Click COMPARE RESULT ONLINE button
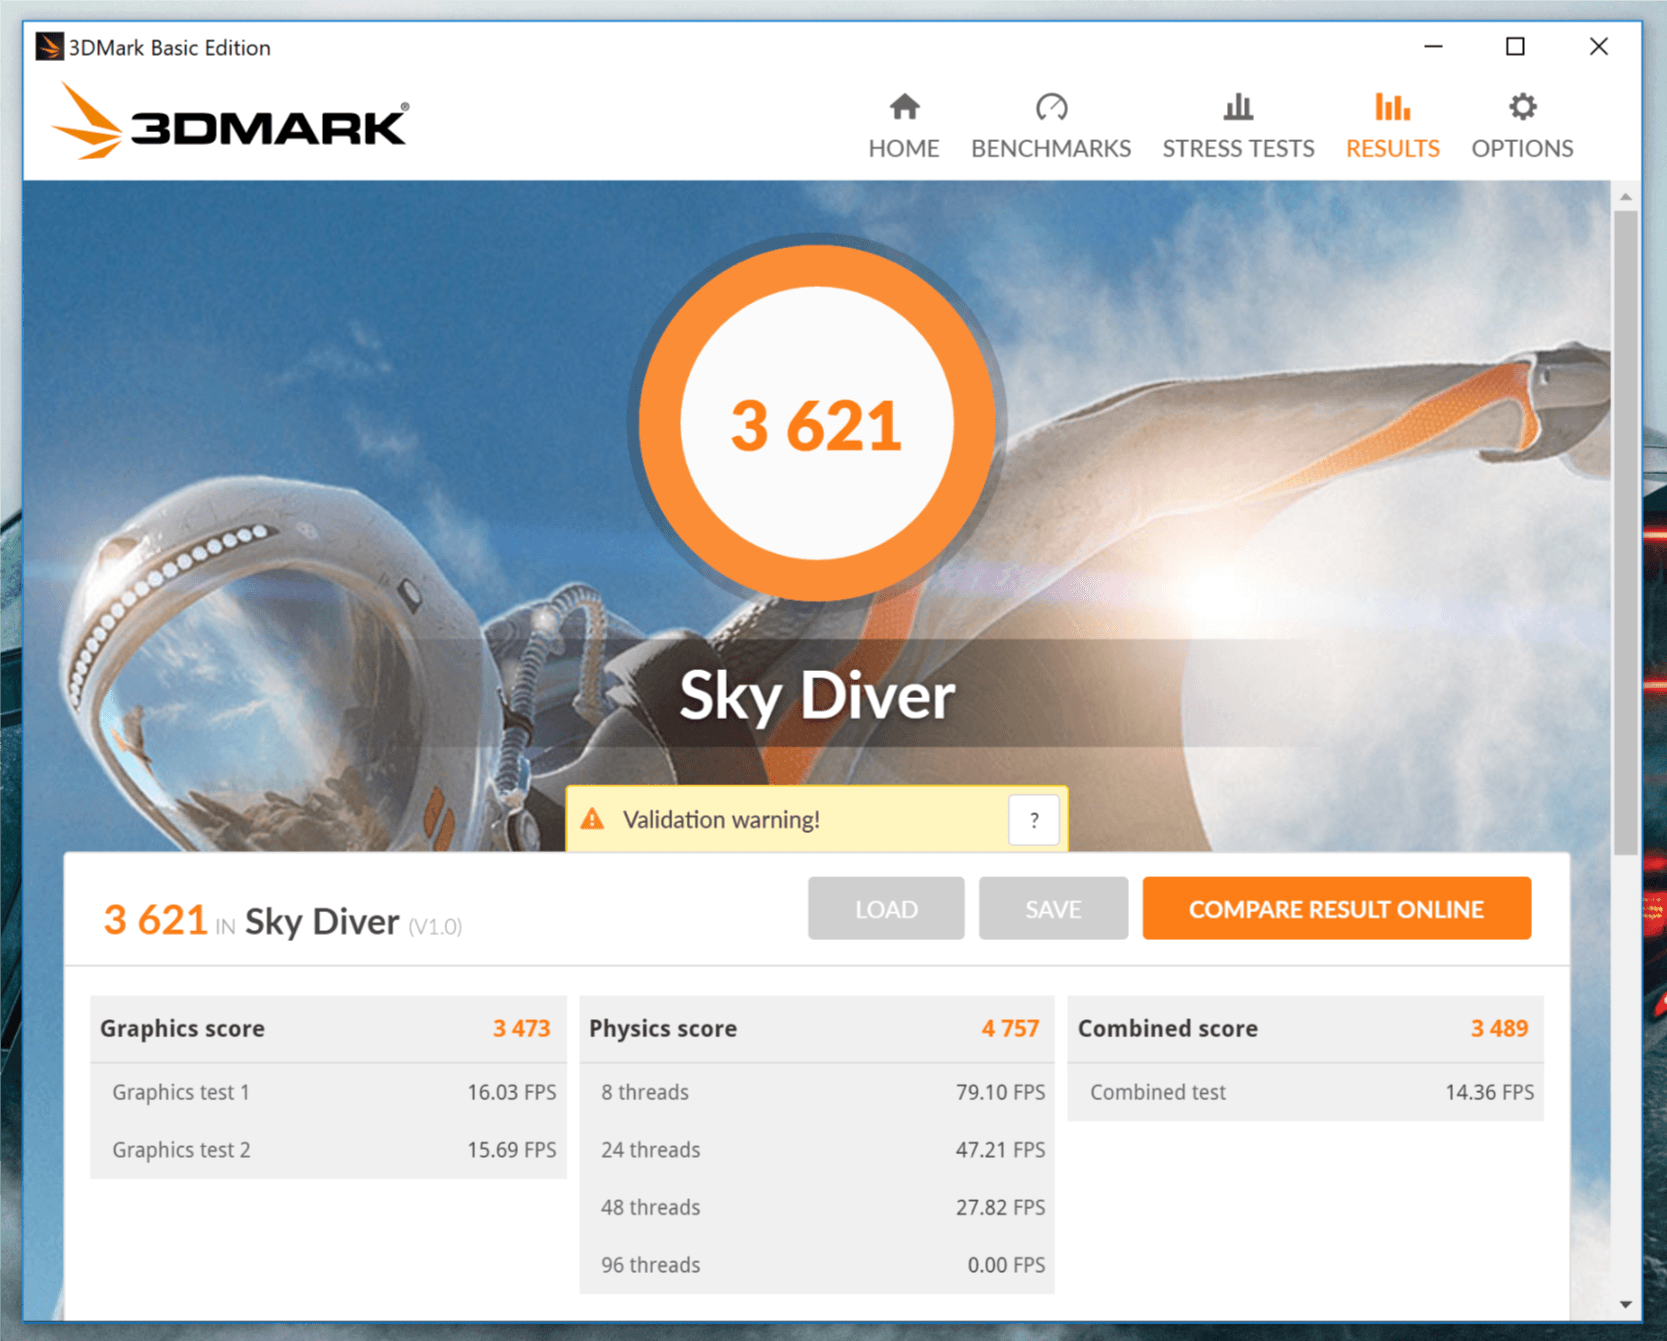The image size is (1667, 1341). click(1336, 908)
